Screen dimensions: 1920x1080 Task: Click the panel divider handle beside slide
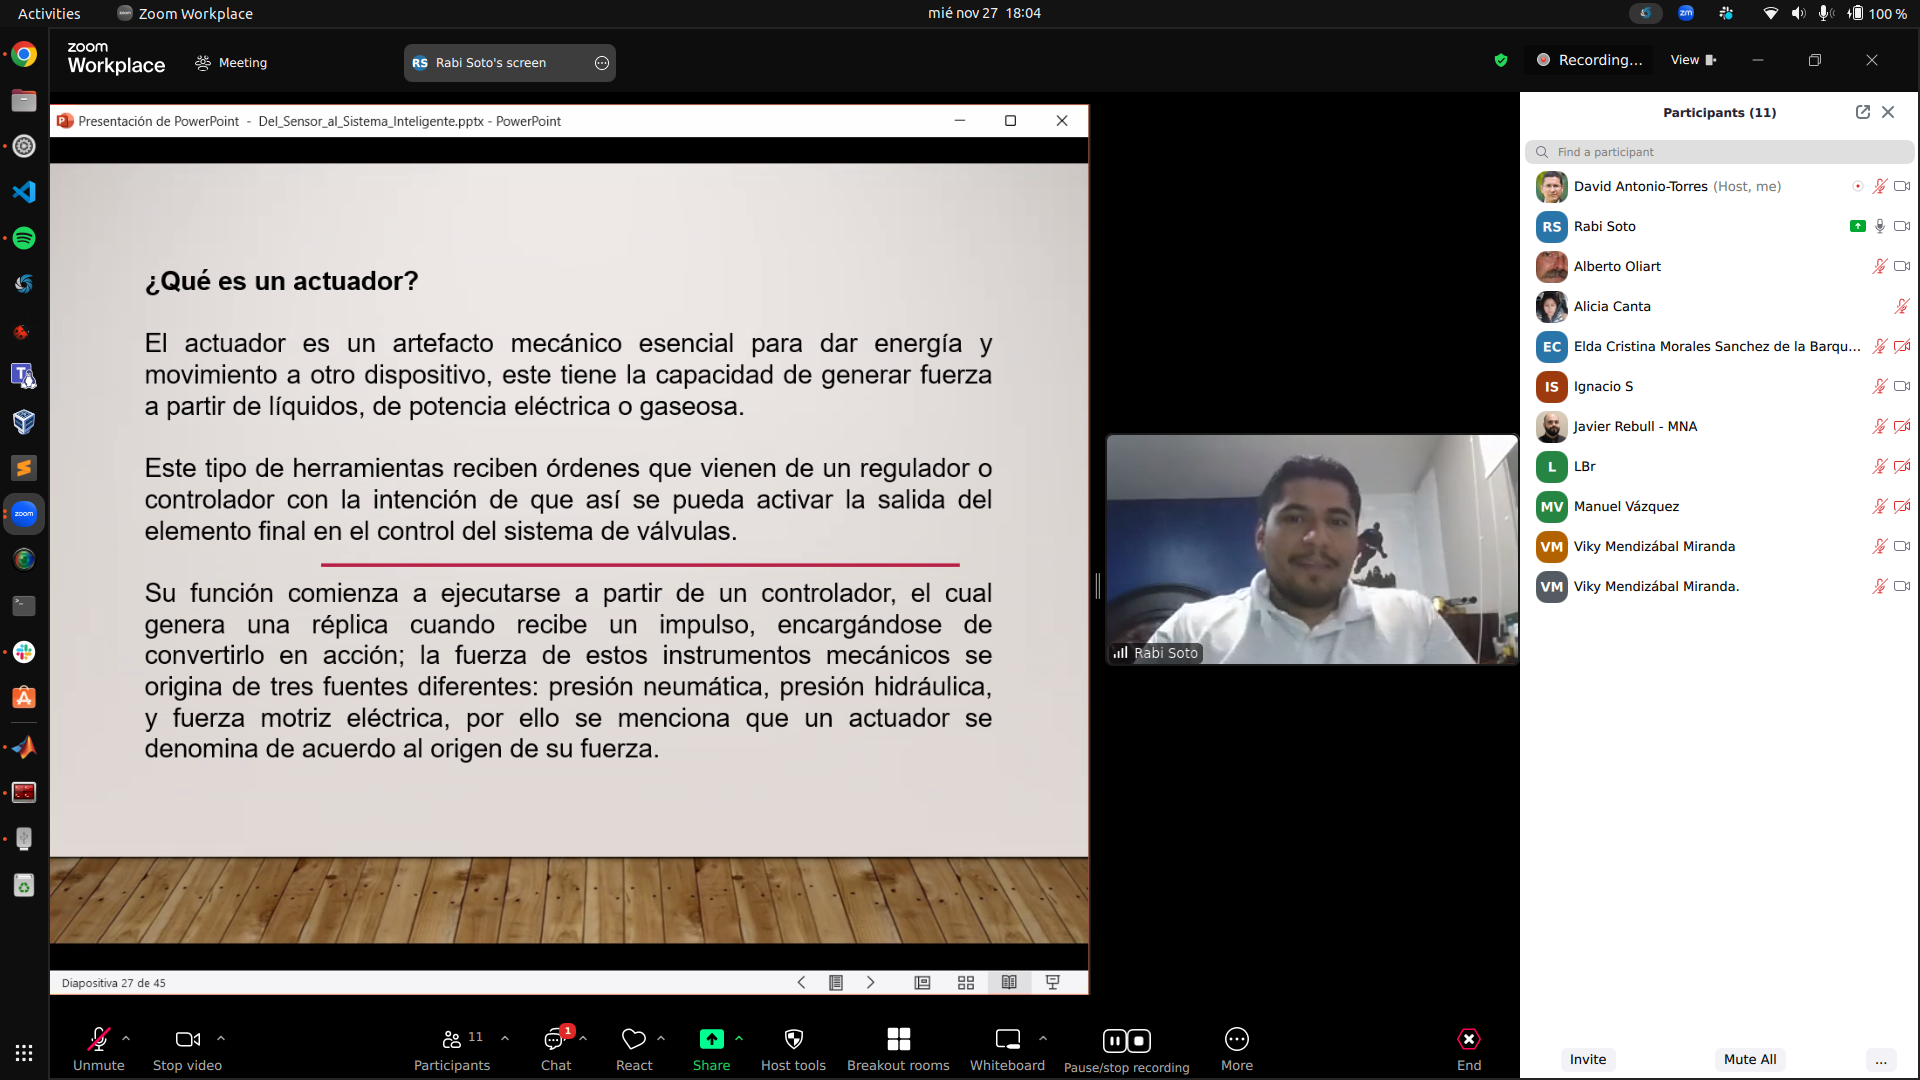pyautogui.click(x=1097, y=586)
